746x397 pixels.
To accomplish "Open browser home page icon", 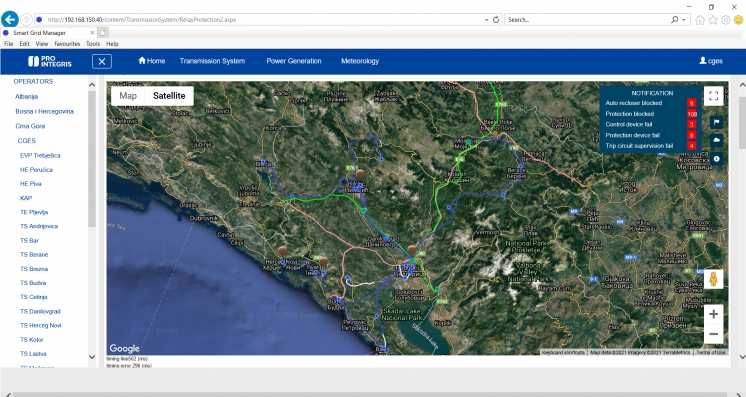I will (x=700, y=20).
